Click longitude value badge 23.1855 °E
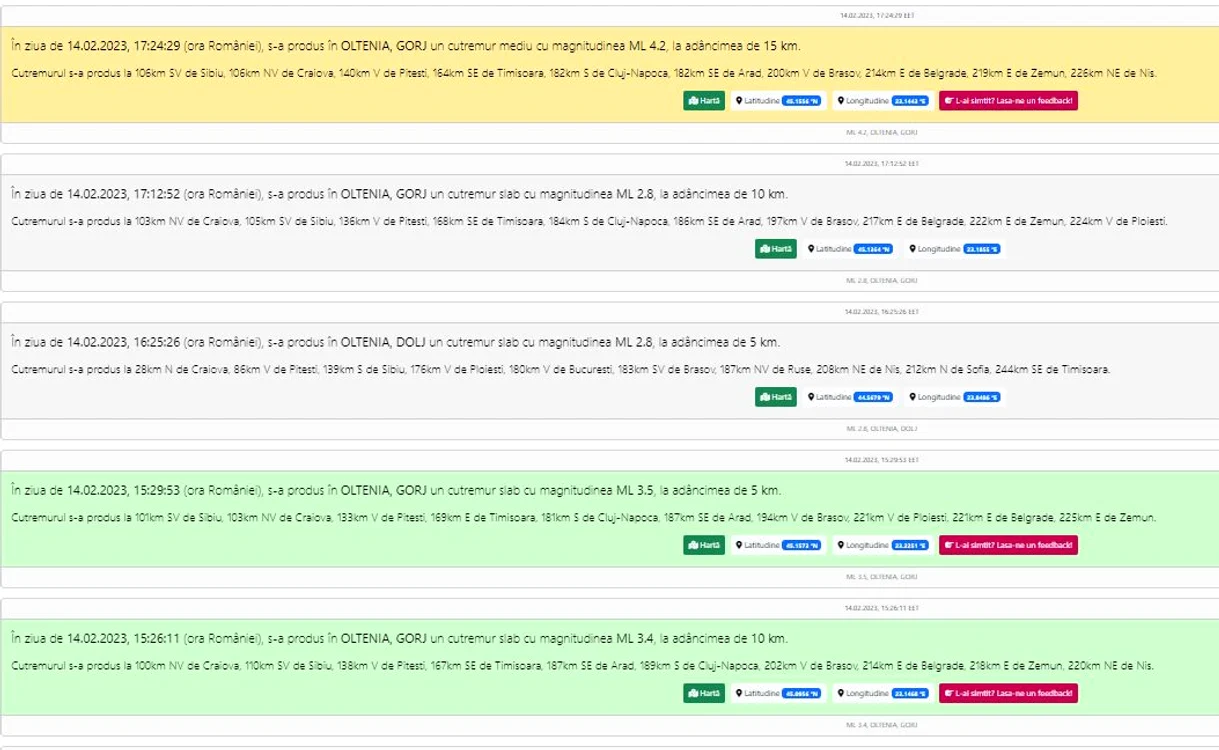 coord(982,249)
